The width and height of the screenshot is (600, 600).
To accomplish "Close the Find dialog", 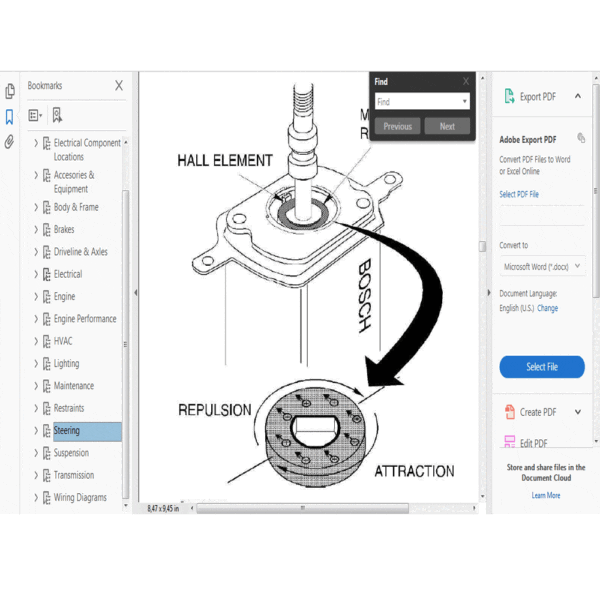I will [466, 81].
